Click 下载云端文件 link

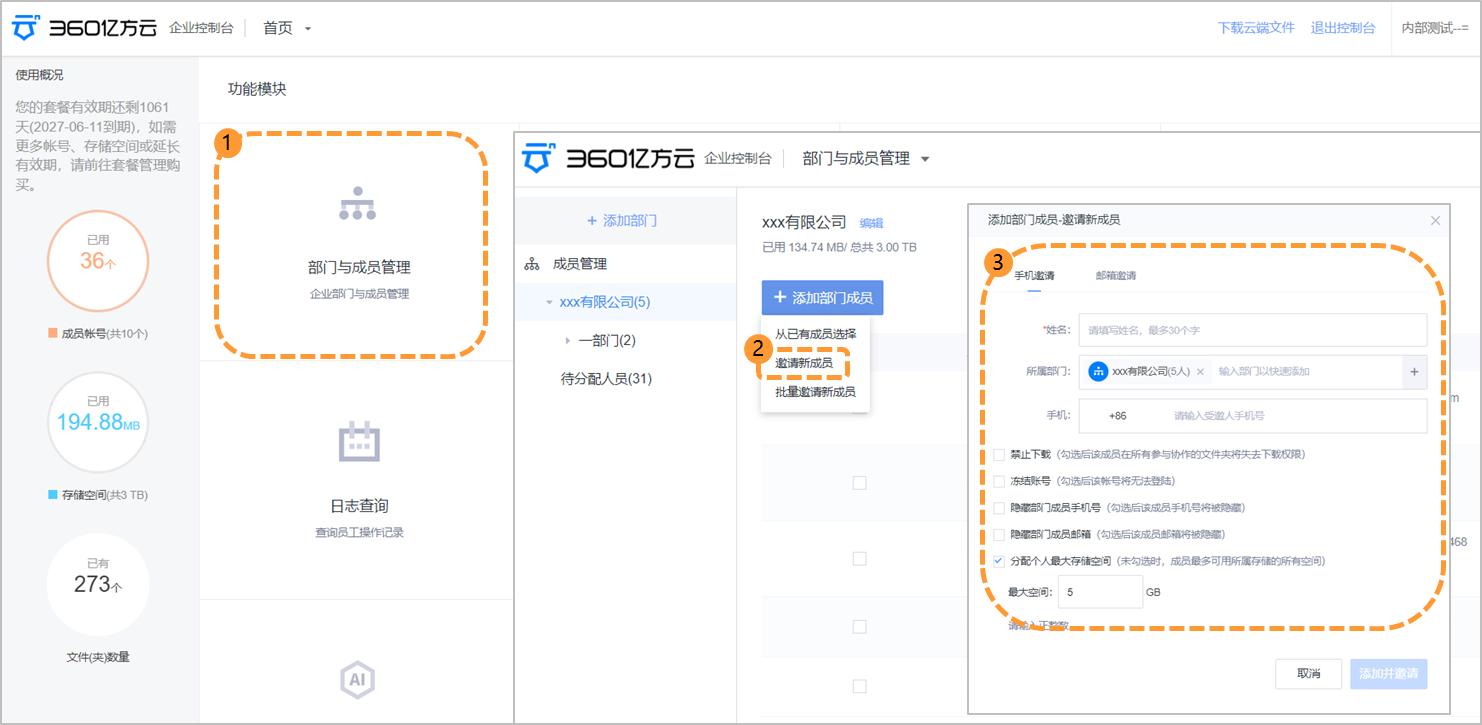[x=1255, y=28]
